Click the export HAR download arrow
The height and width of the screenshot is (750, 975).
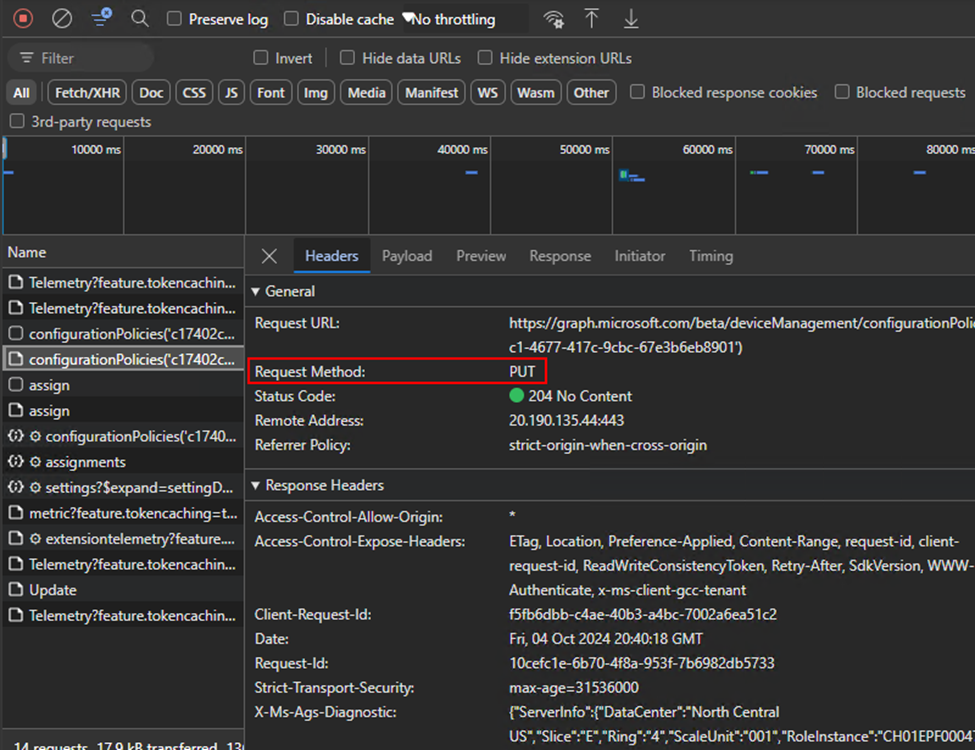click(631, 18)
